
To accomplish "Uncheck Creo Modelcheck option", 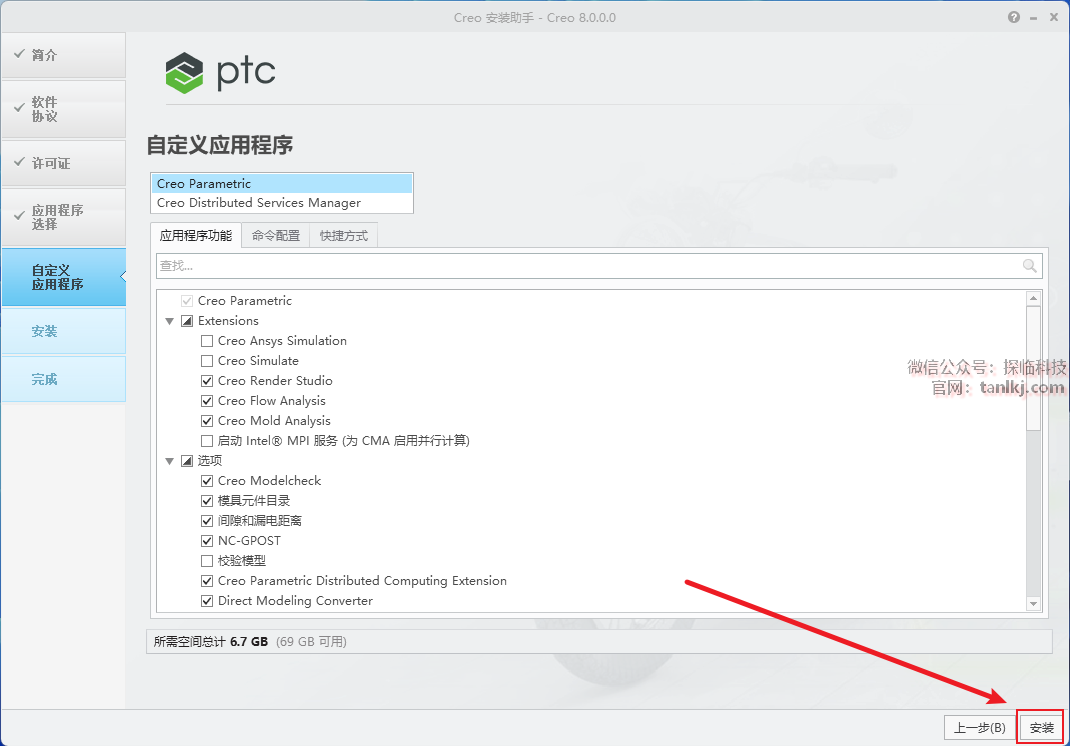I will coord(207,480).
